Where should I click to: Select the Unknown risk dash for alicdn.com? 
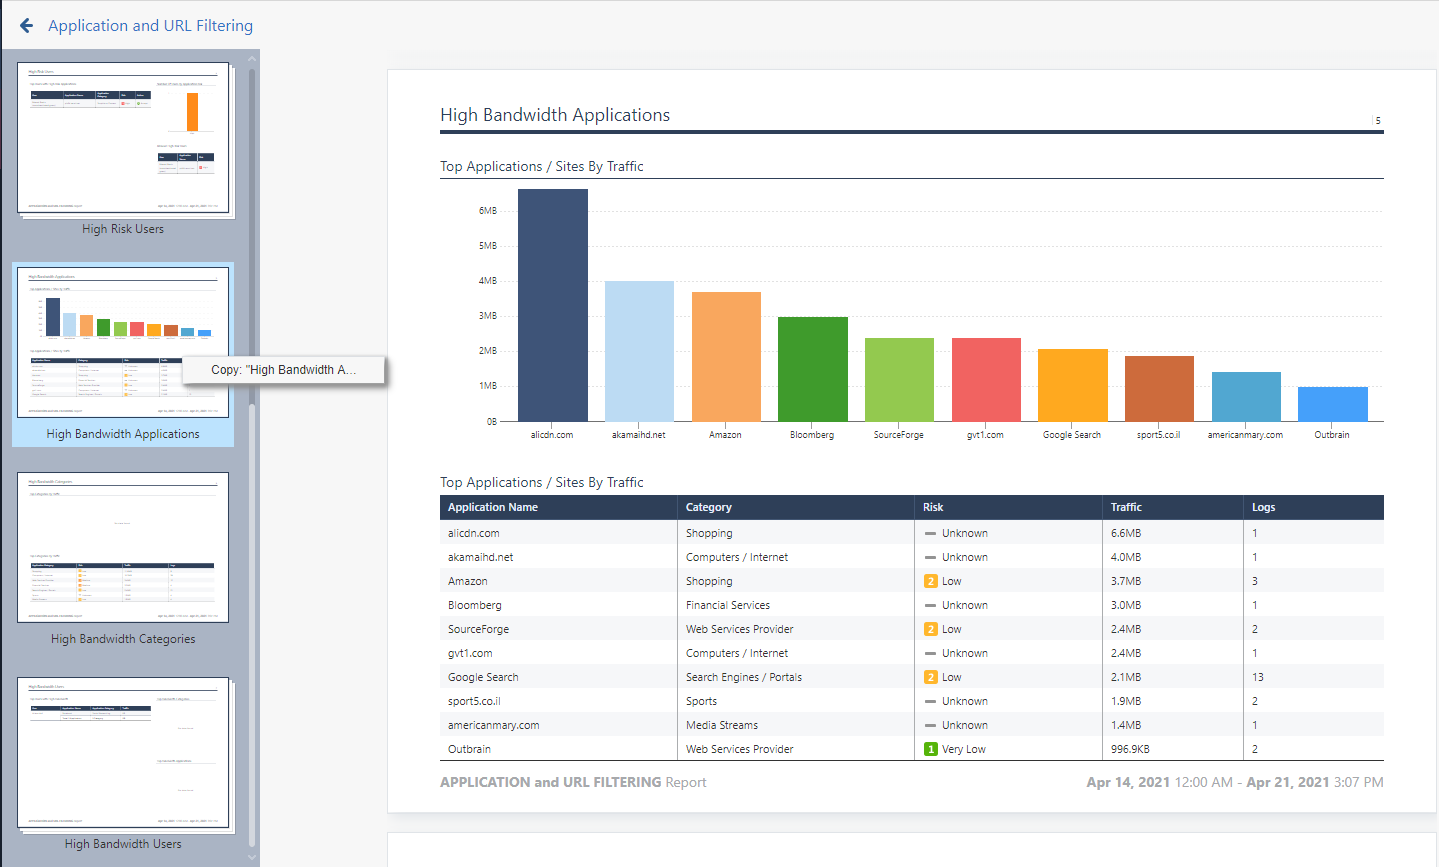930,533
